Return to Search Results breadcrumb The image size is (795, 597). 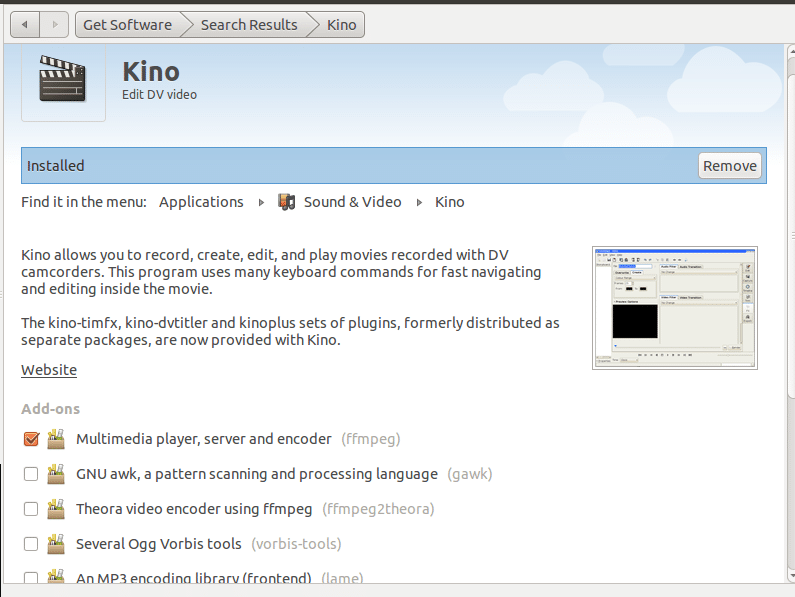(x=249, y=24)
